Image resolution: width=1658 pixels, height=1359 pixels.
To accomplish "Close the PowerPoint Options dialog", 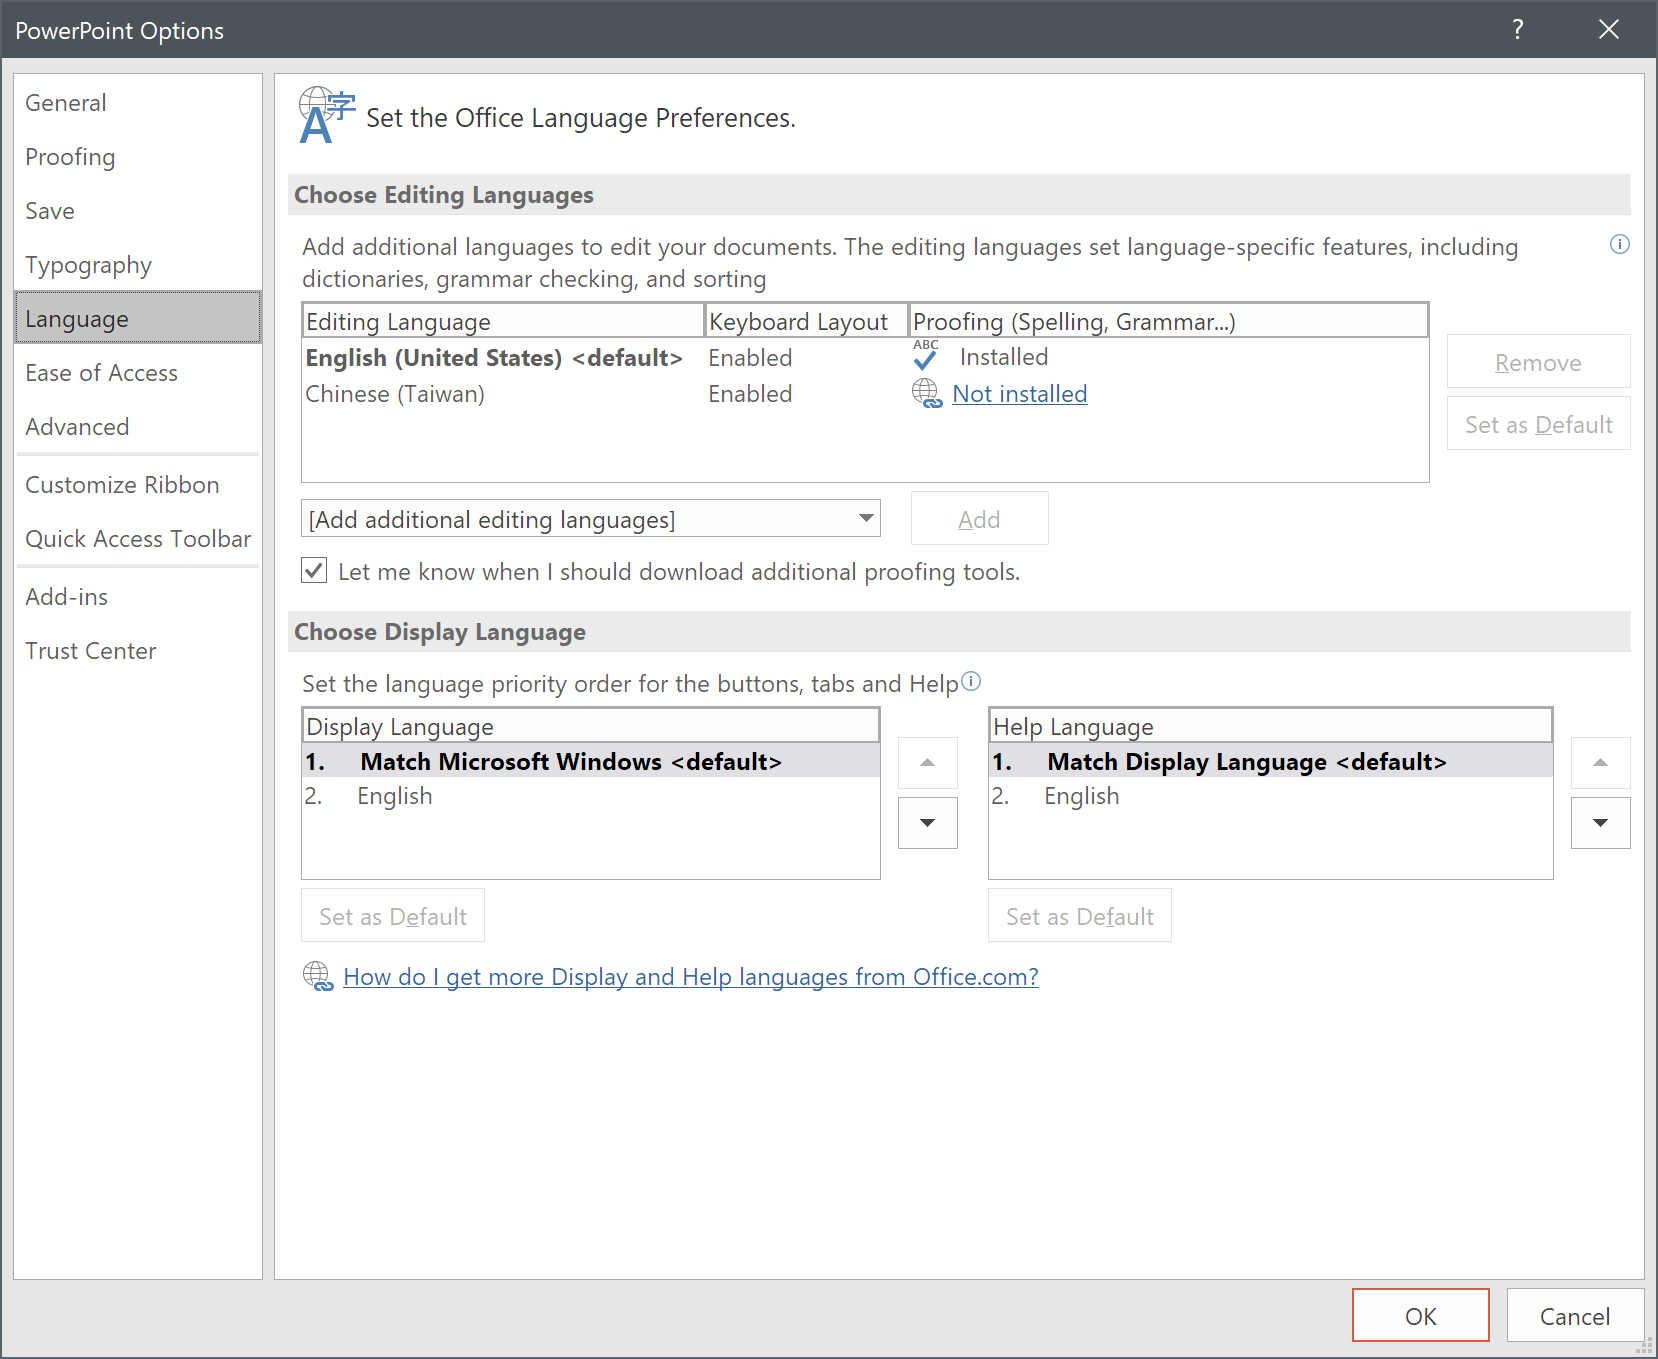I will pos(1609,29).
